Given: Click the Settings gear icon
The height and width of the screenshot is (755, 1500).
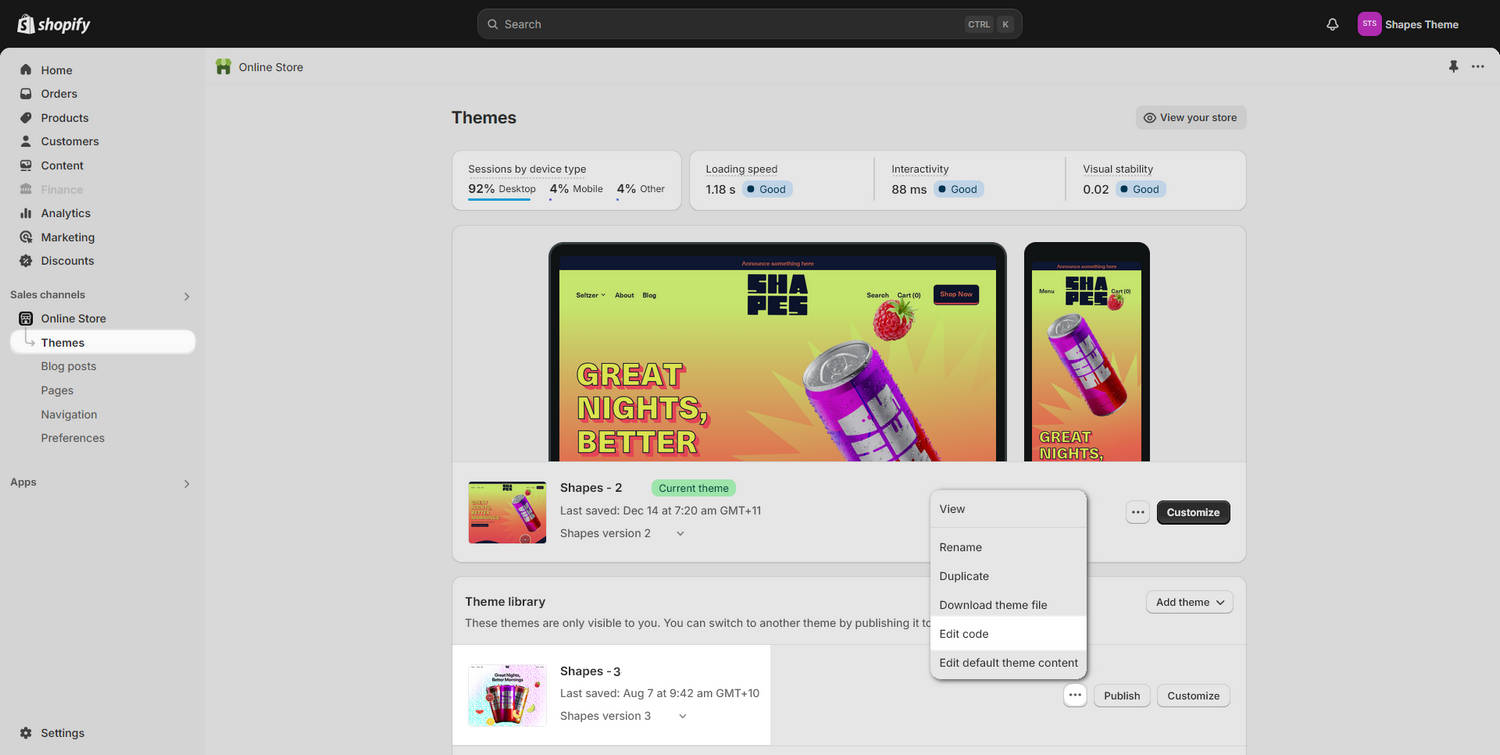Looking at the screenshot, I should point(26,733).
